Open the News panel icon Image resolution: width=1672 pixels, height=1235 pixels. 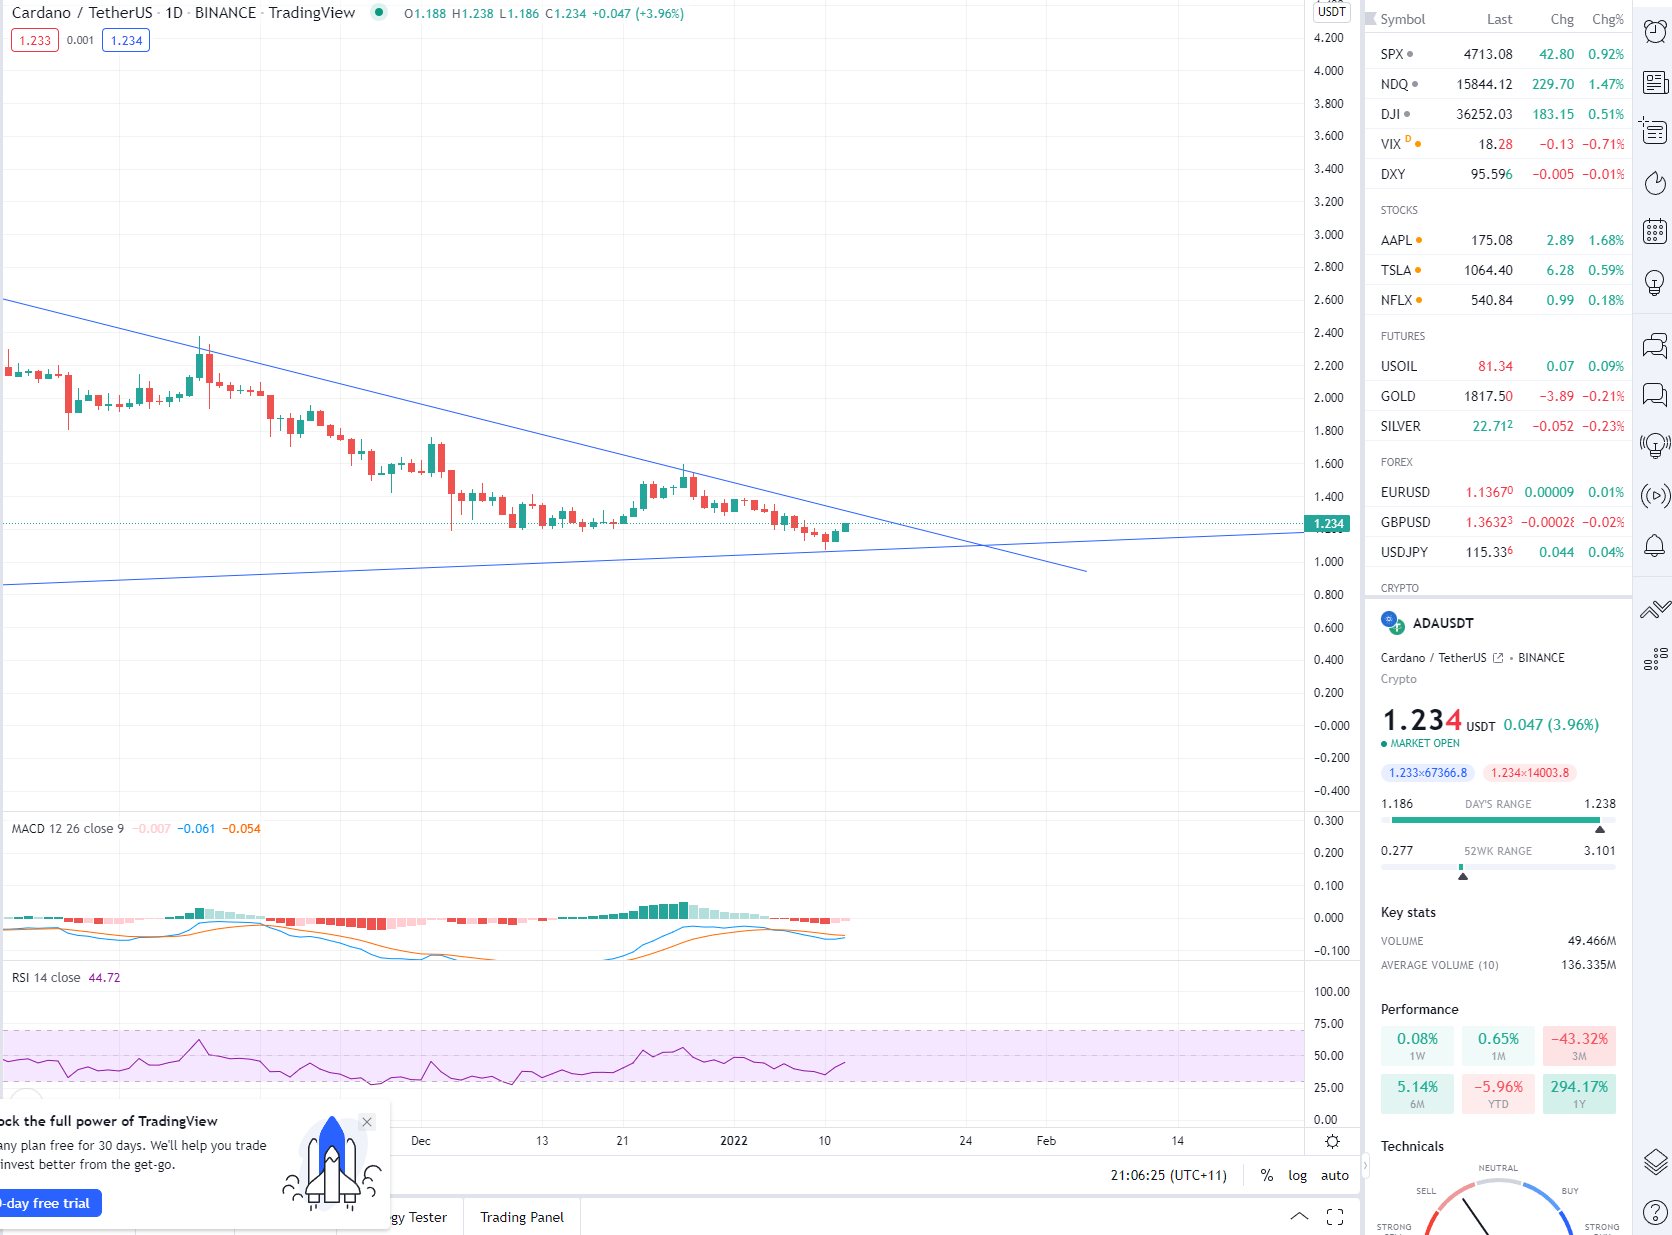tap(1655, 82)
